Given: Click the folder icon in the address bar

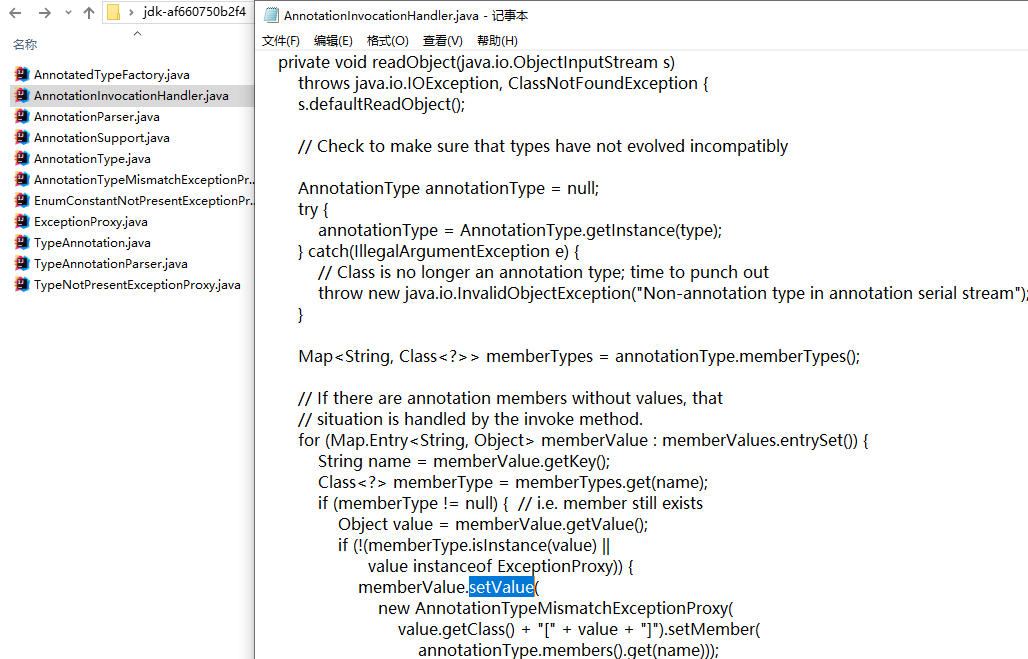Looking at the screenshot, I should click(113, 12).
